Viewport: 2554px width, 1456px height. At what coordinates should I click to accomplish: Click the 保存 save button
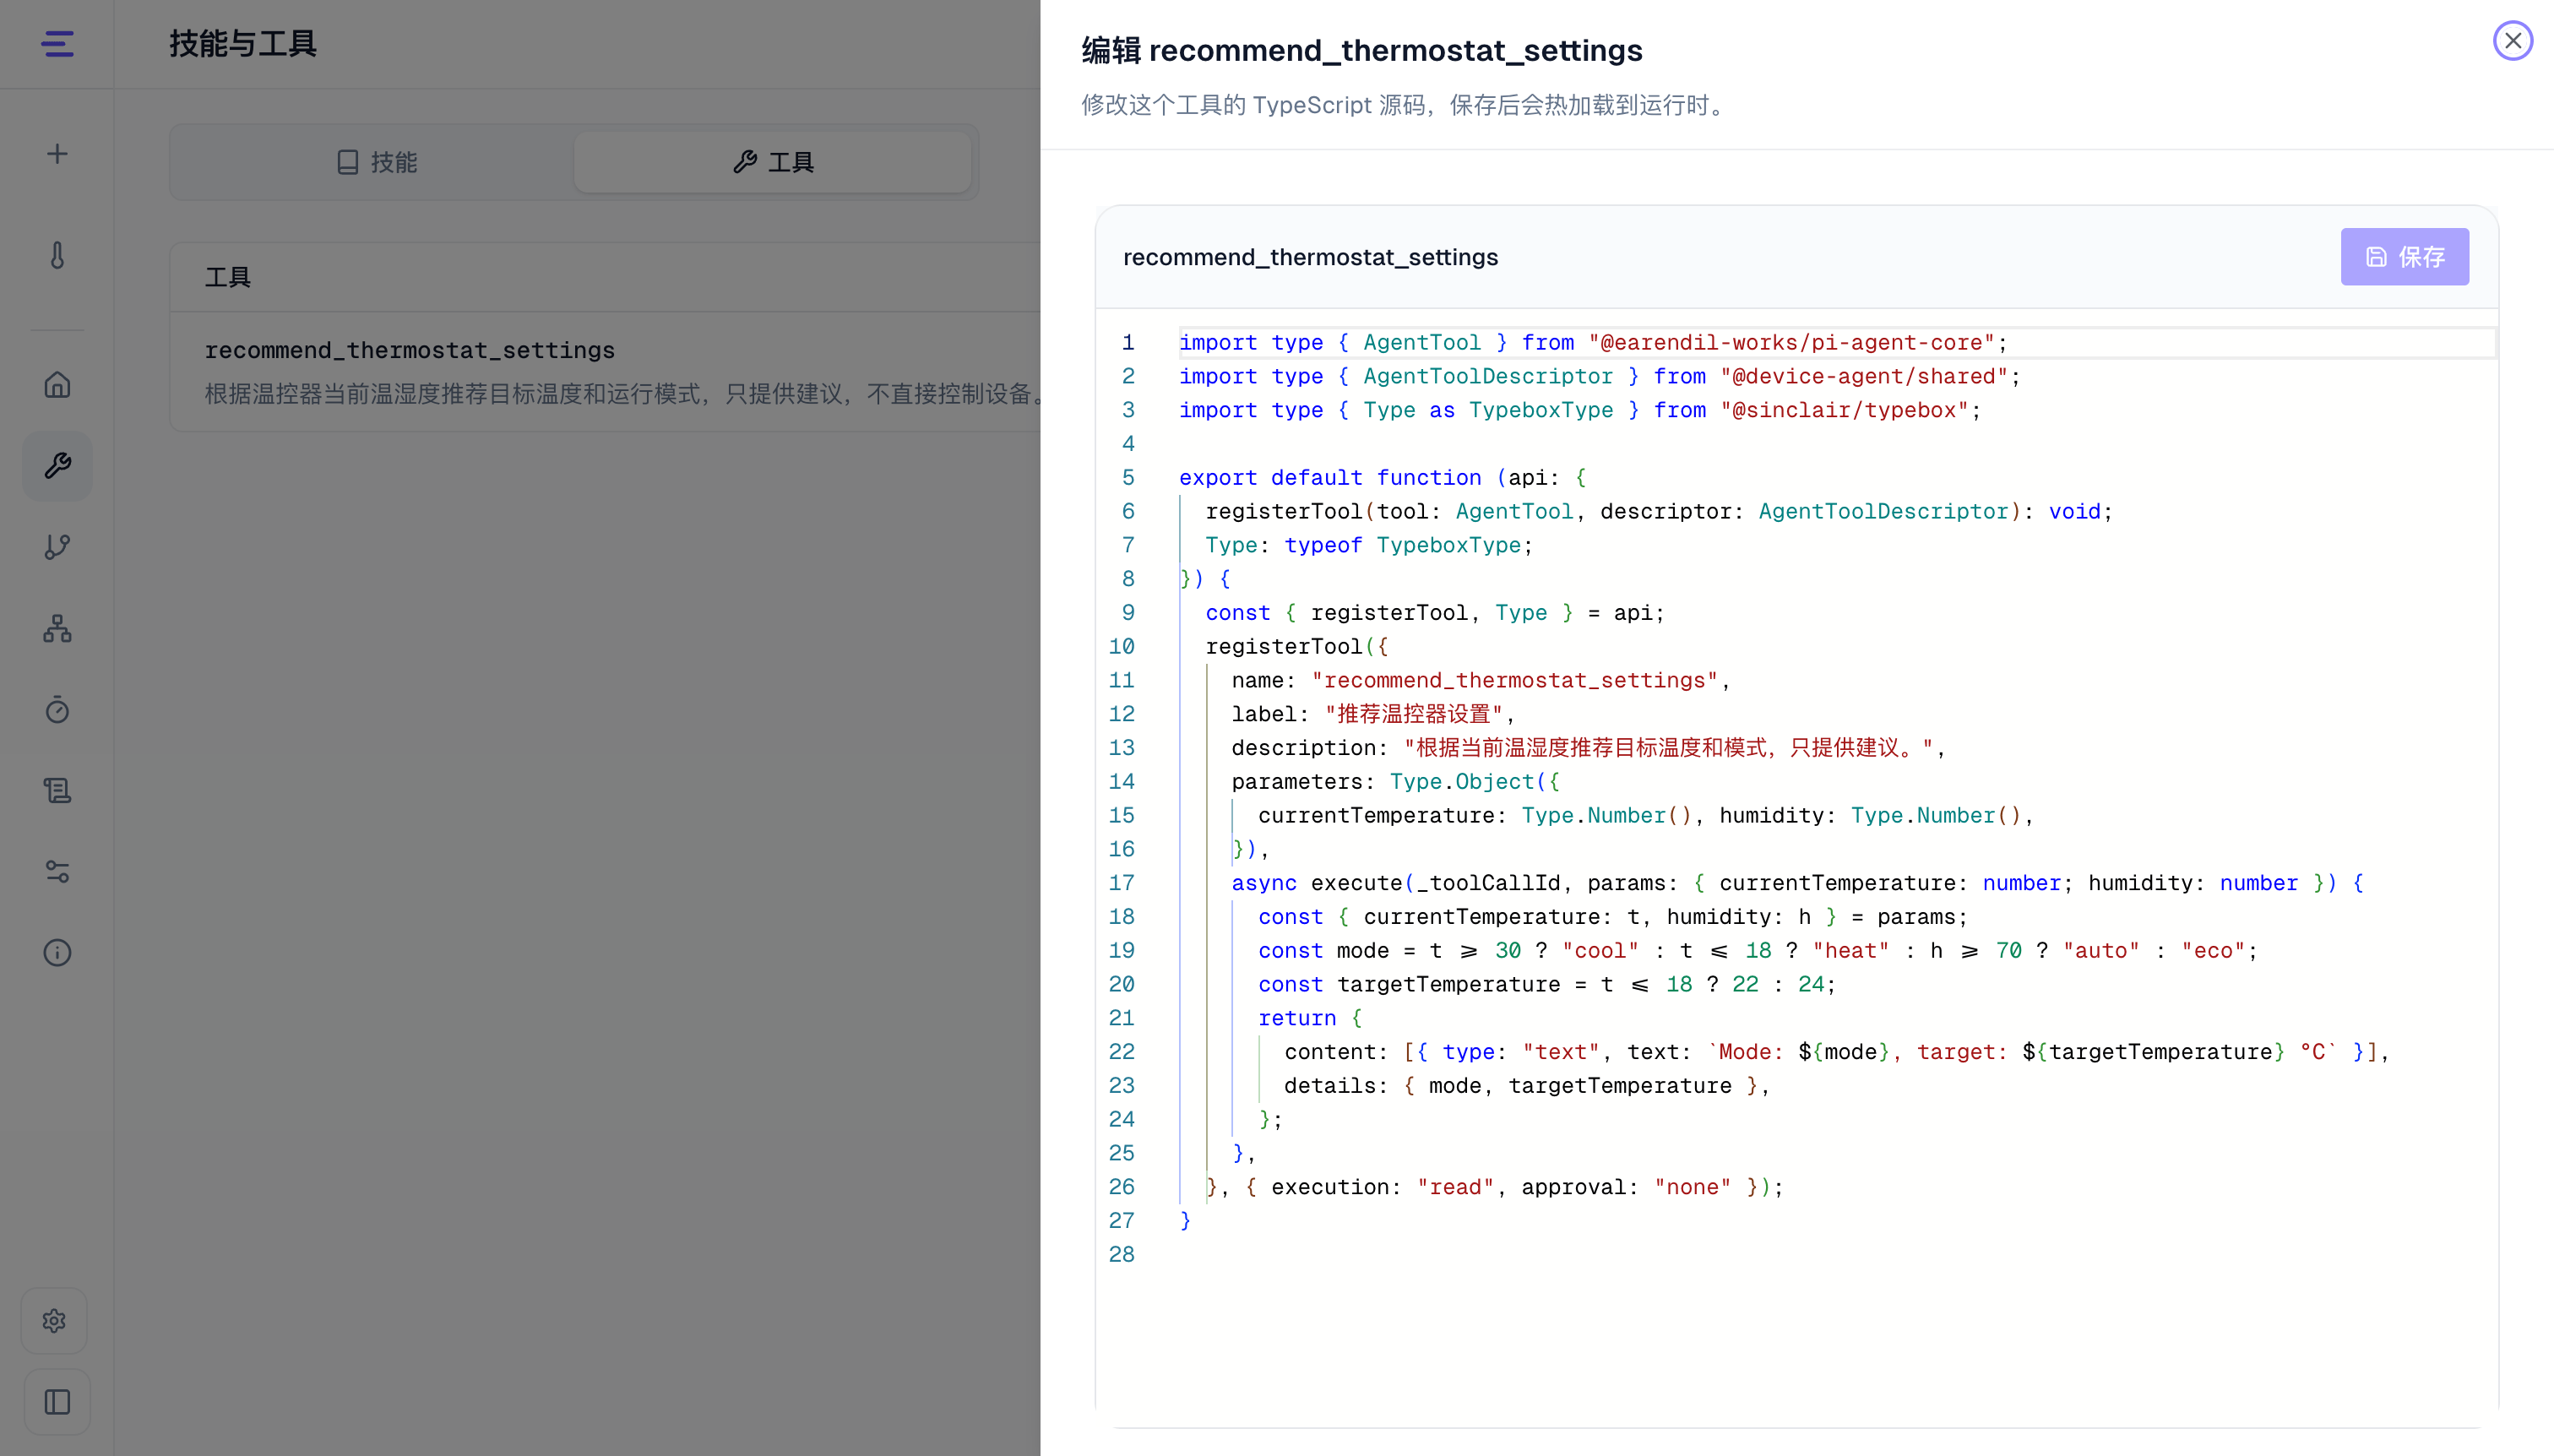click(x=2404, y=257)
